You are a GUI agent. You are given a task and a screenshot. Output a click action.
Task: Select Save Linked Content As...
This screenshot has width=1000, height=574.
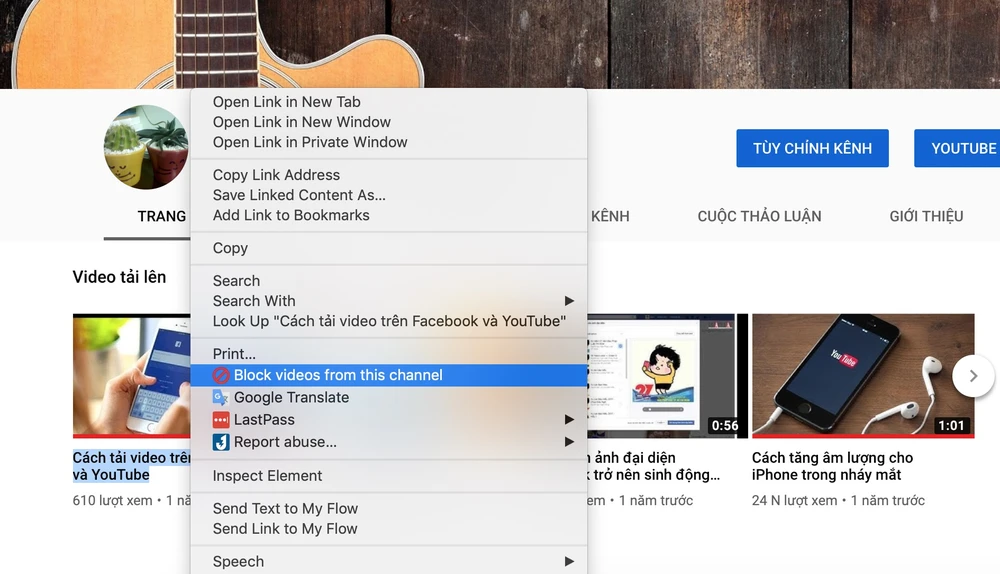tap(388, 195)
